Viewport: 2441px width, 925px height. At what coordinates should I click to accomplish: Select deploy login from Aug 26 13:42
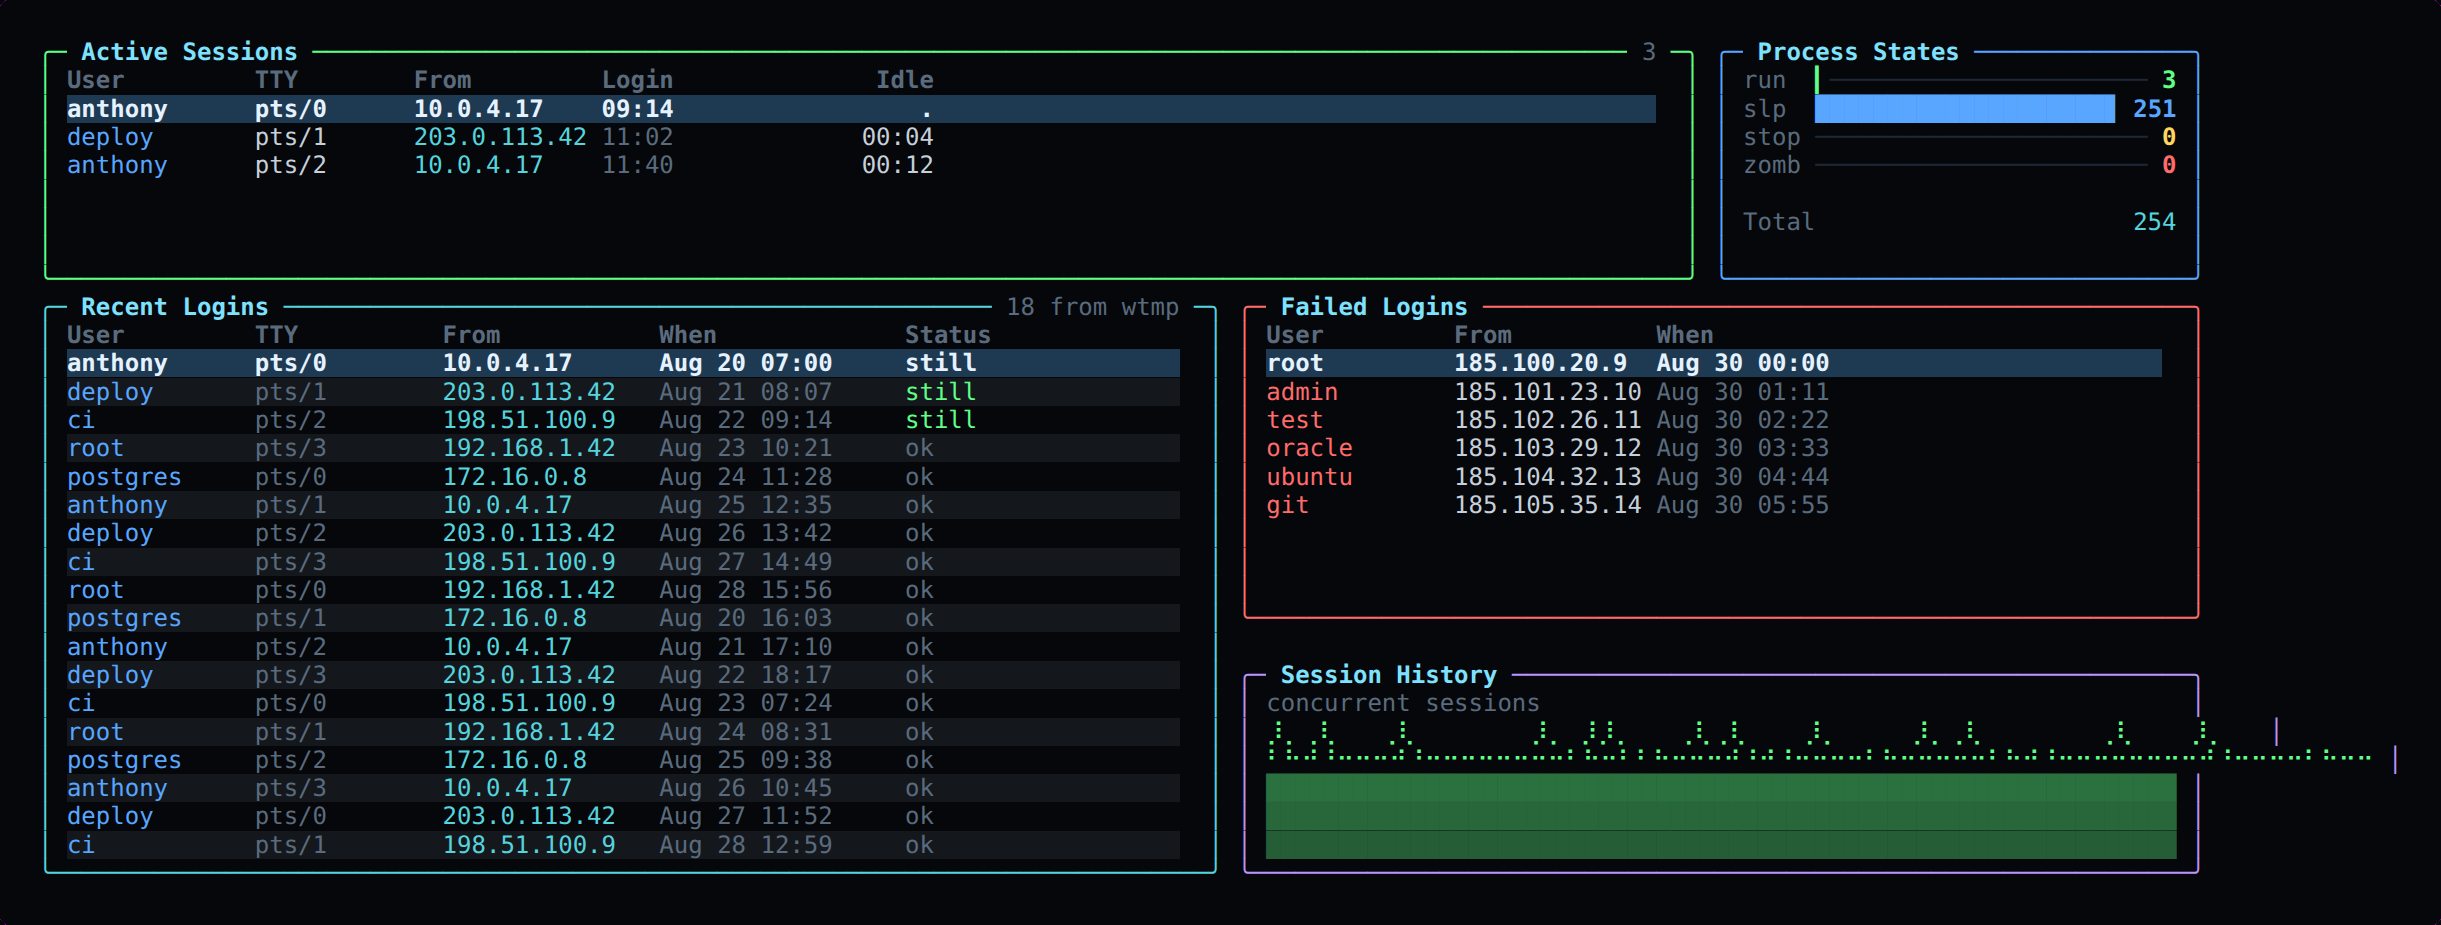tap(623, 533)
